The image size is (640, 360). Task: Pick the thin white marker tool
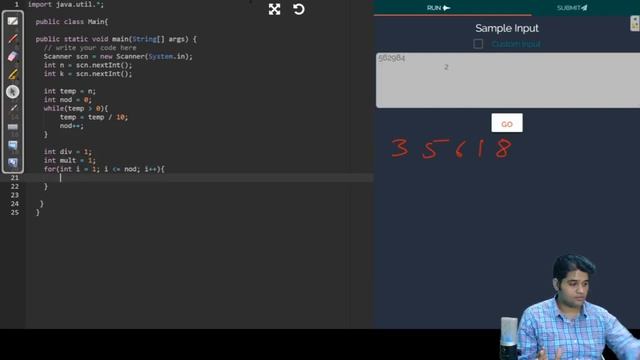[x=13, y=108]
